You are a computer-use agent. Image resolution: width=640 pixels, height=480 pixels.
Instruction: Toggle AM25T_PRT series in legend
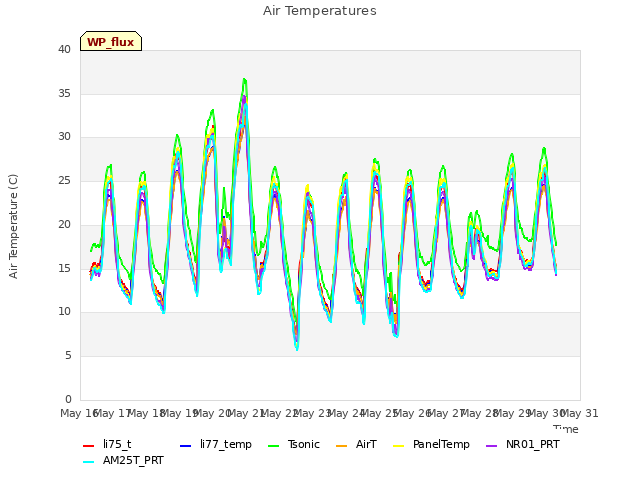pyautogui.click(x=123, y=460)
